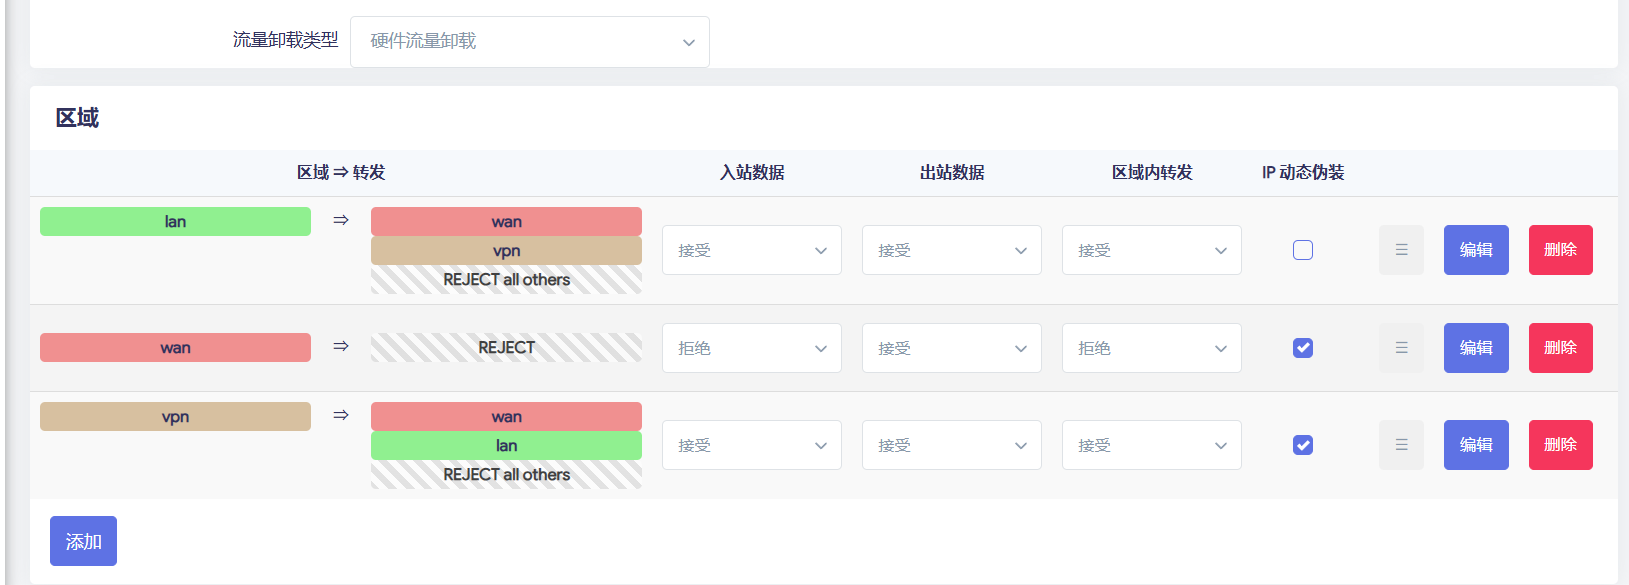Screen dimensions: 1629x585
Task: Expand 出站数据 dropdown for vpn zone
Action: (952, 445)
